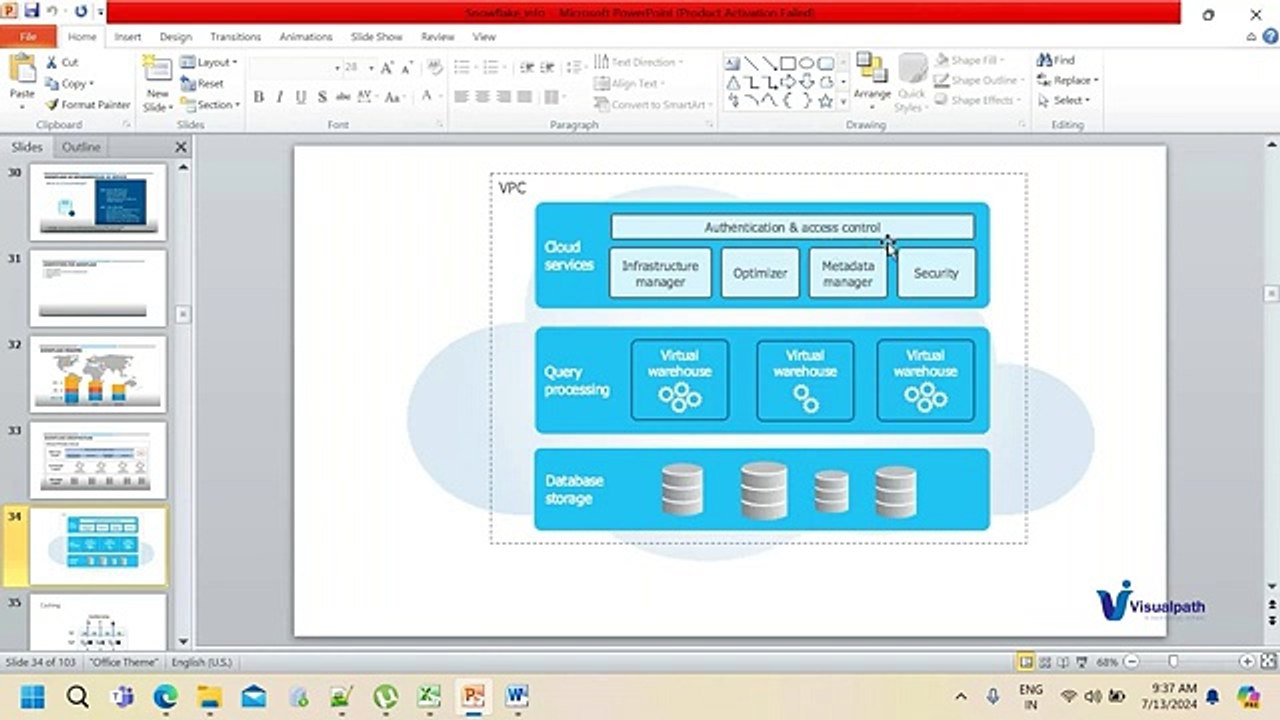The width and height of the screenshot is (1280, 720).
Task: Switch to Normal view in status bar
Action: 1025,662
